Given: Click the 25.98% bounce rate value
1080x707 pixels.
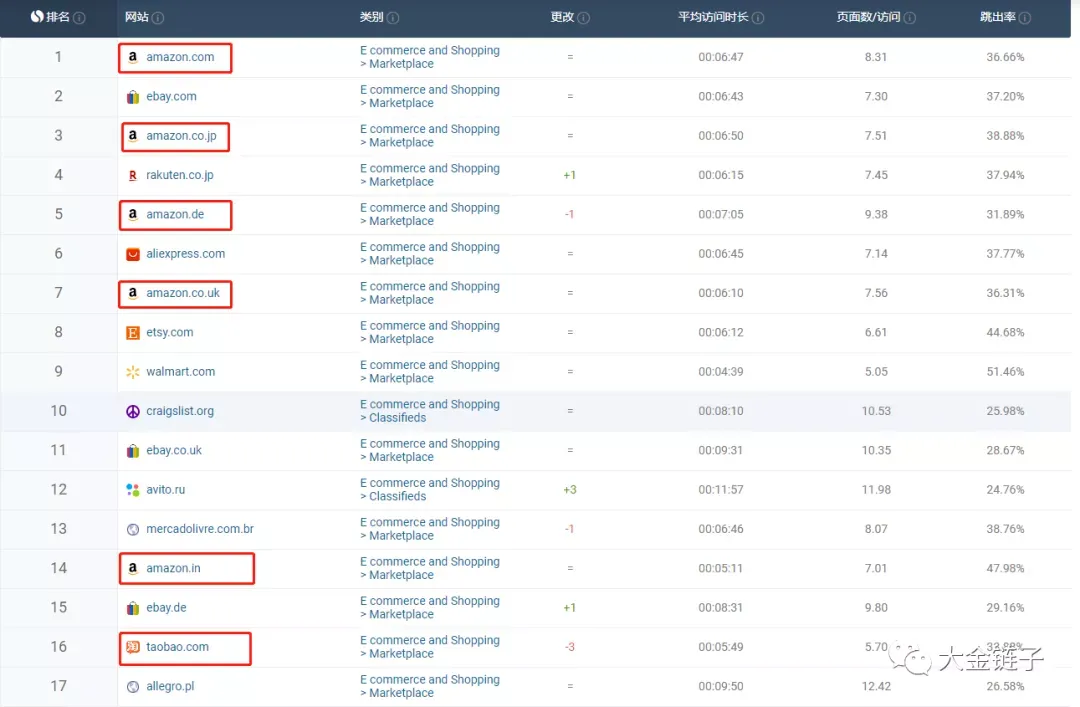Looking at the screenshot, I should coord(1005,411).
